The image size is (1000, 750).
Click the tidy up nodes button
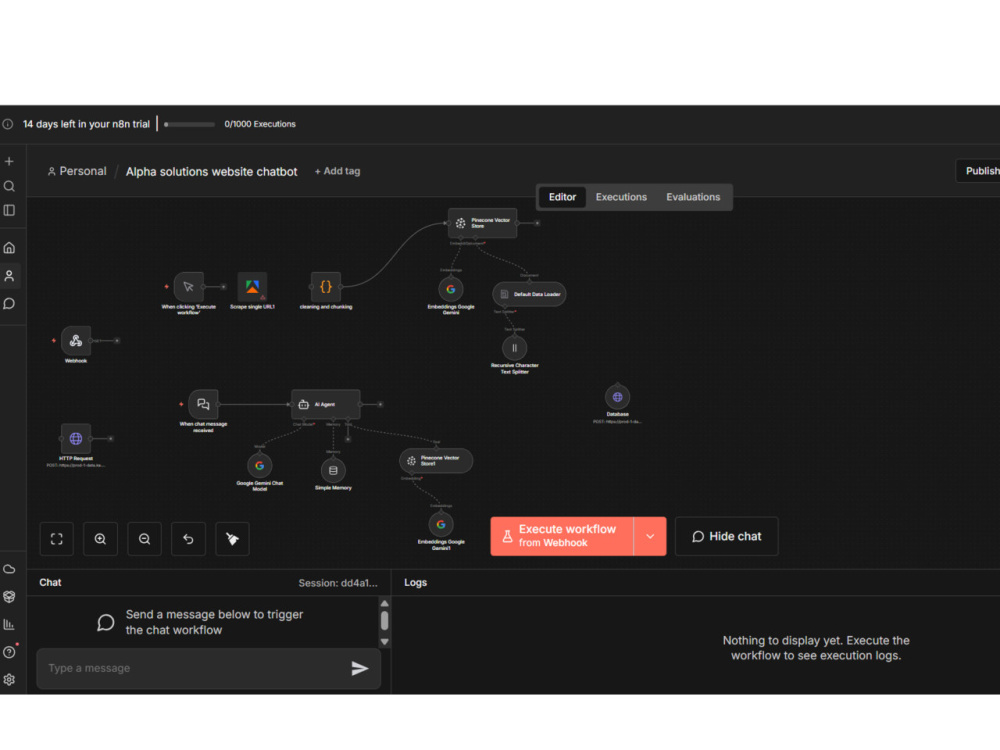(x=232, y=539)
